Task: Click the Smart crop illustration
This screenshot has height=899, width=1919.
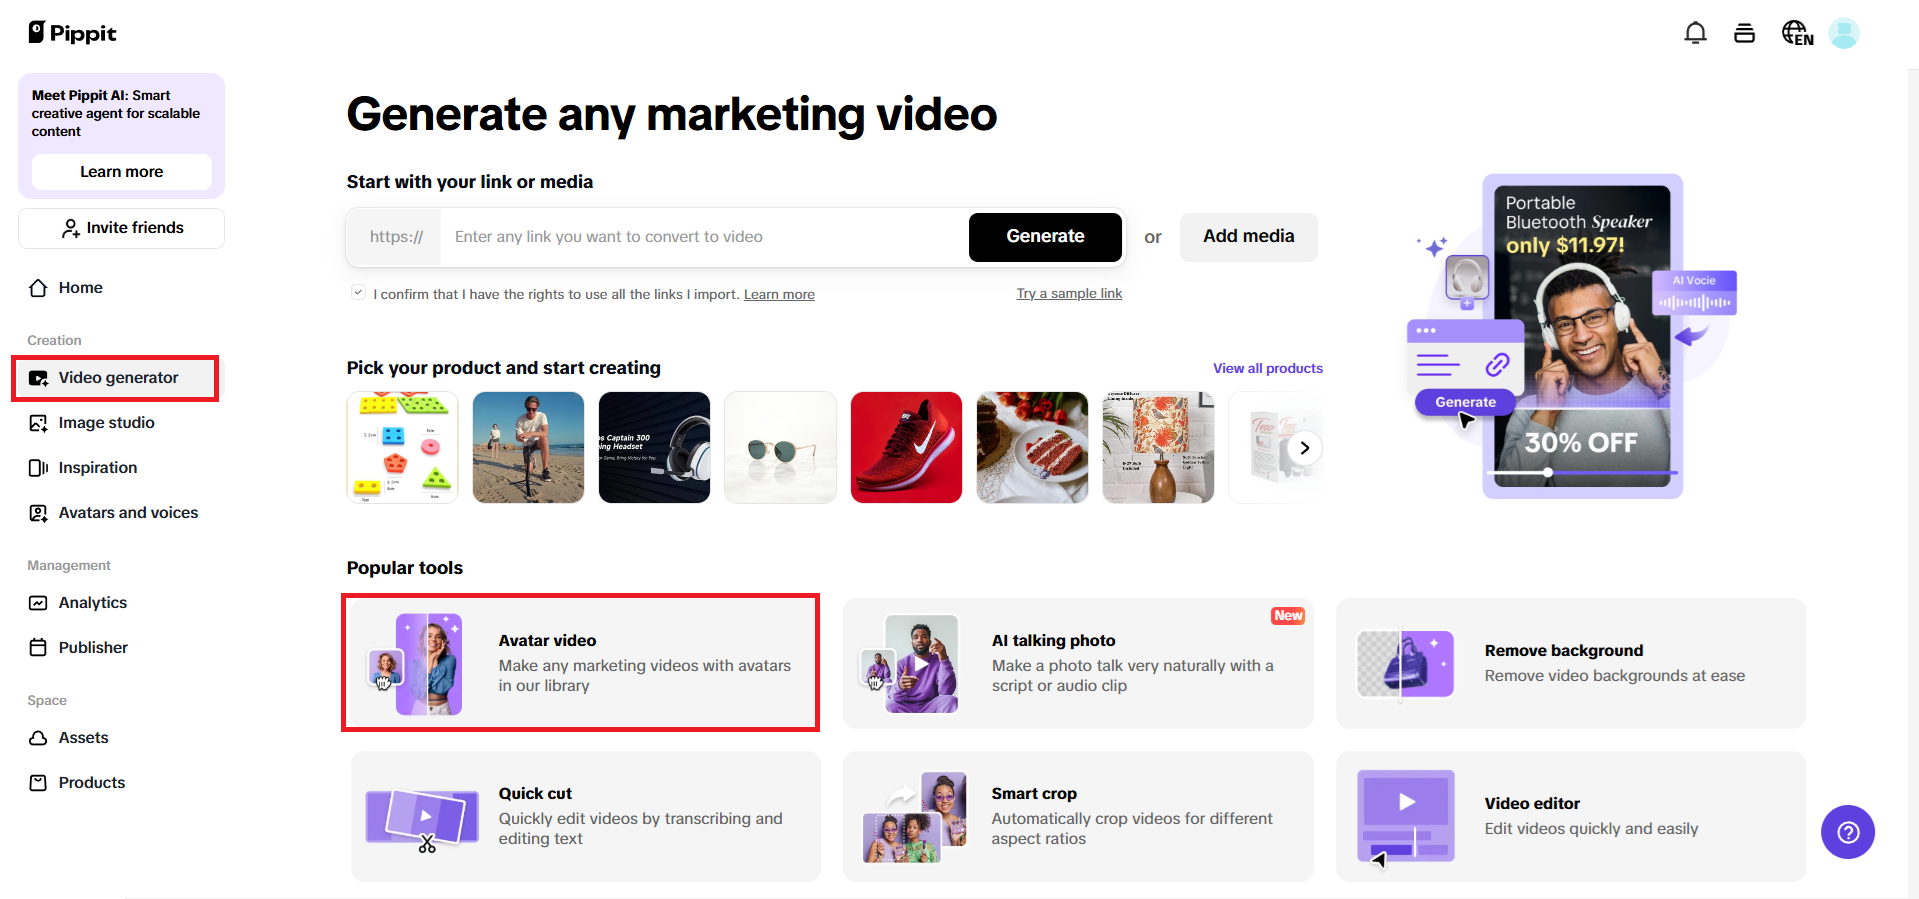Action: pos(915,817)
